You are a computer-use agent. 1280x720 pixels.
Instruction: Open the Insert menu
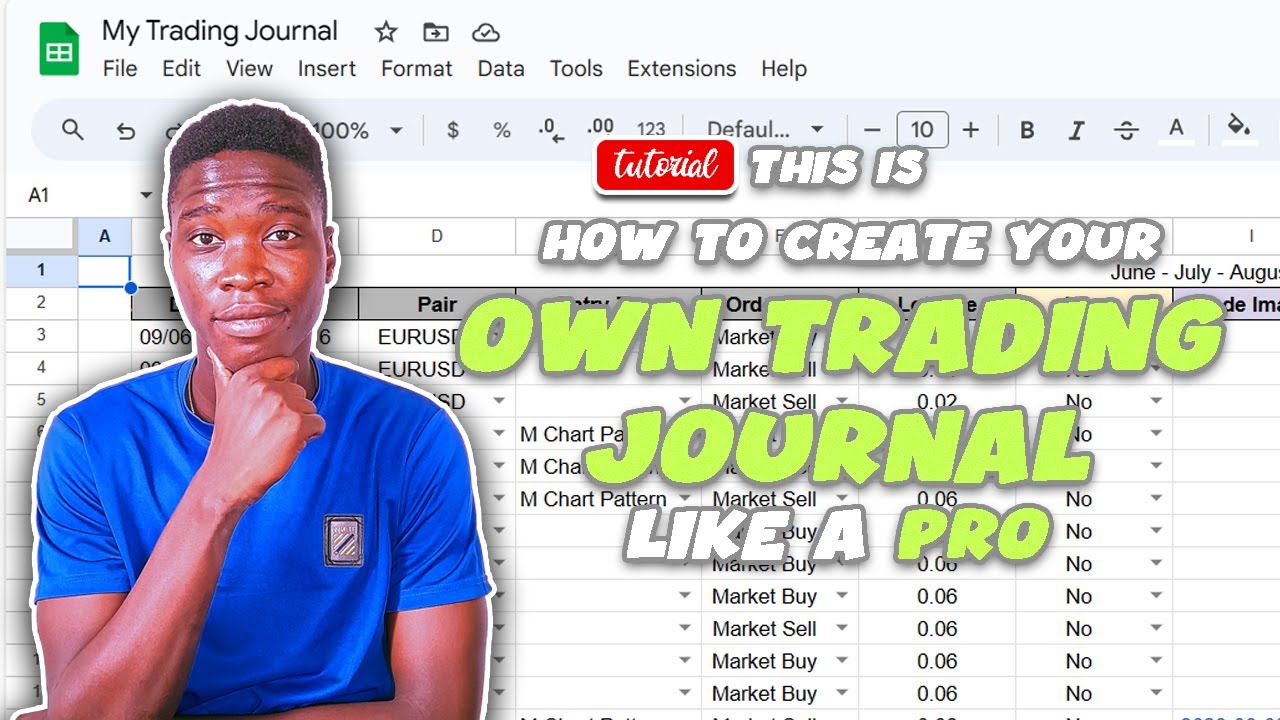pos(327,69)
